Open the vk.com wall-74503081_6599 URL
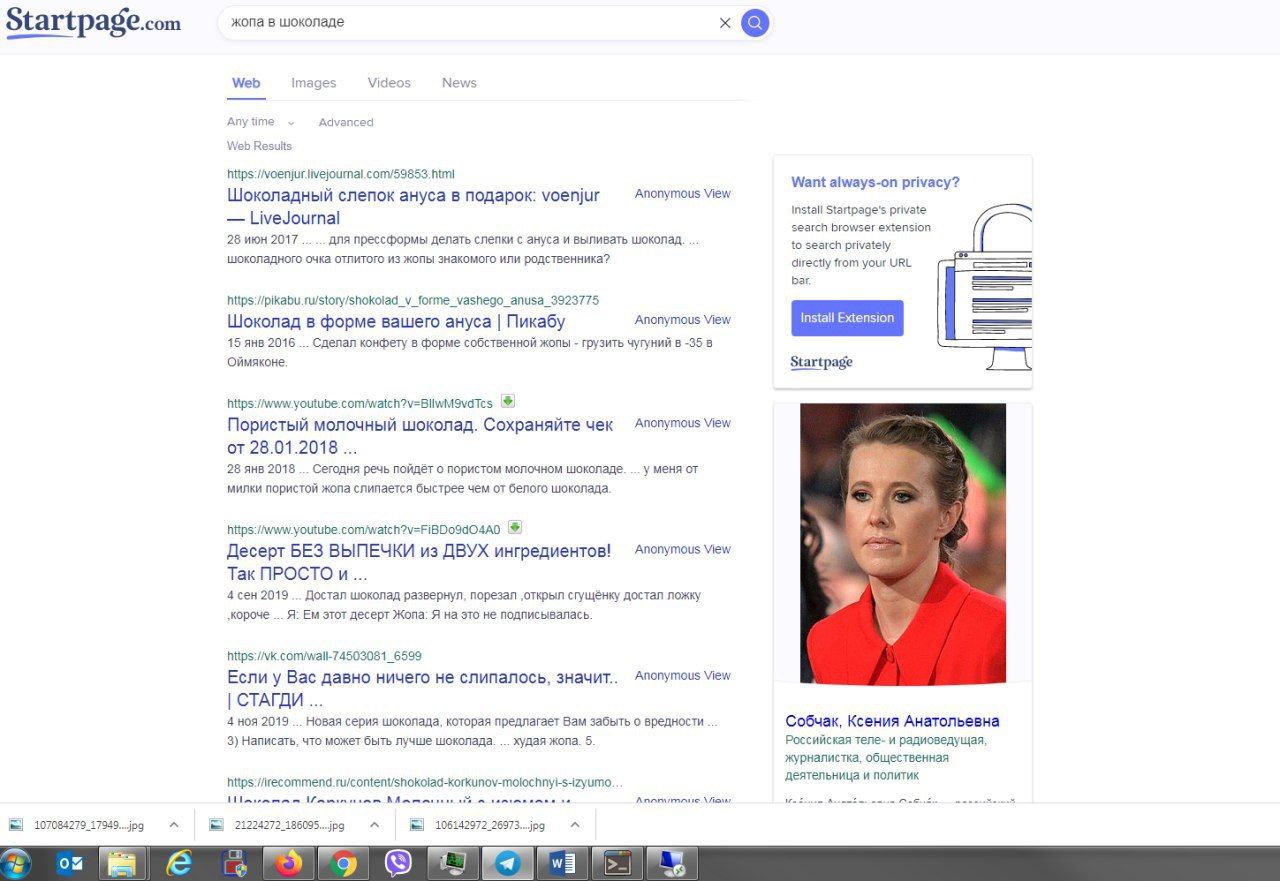Image resolution: width=1280 pixels, height=881 pixels. pyautogui.click(x=324, y=656)
